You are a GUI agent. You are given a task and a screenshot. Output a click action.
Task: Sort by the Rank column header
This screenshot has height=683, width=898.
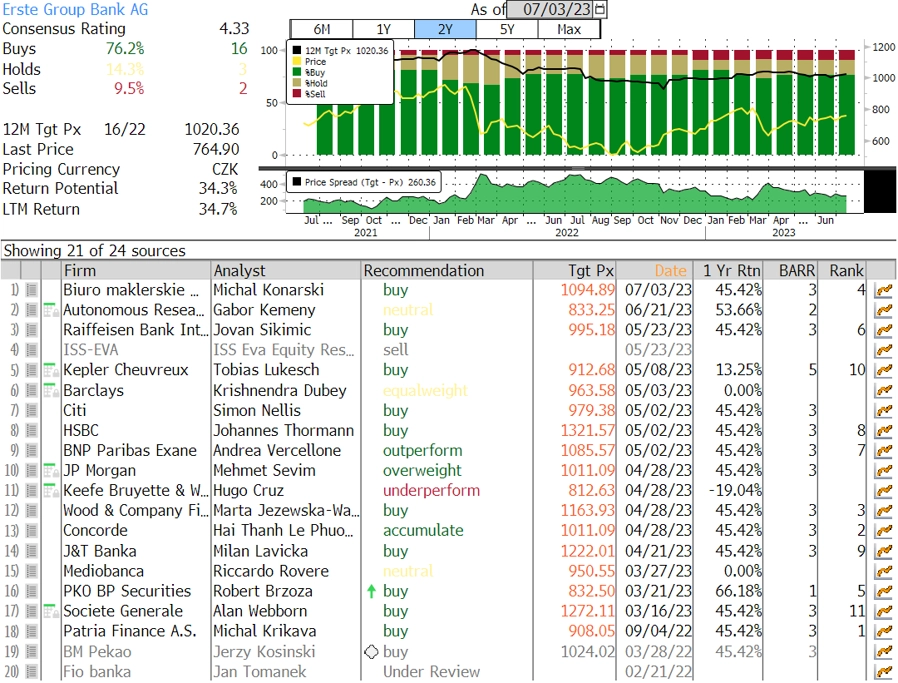coord(842,270)
